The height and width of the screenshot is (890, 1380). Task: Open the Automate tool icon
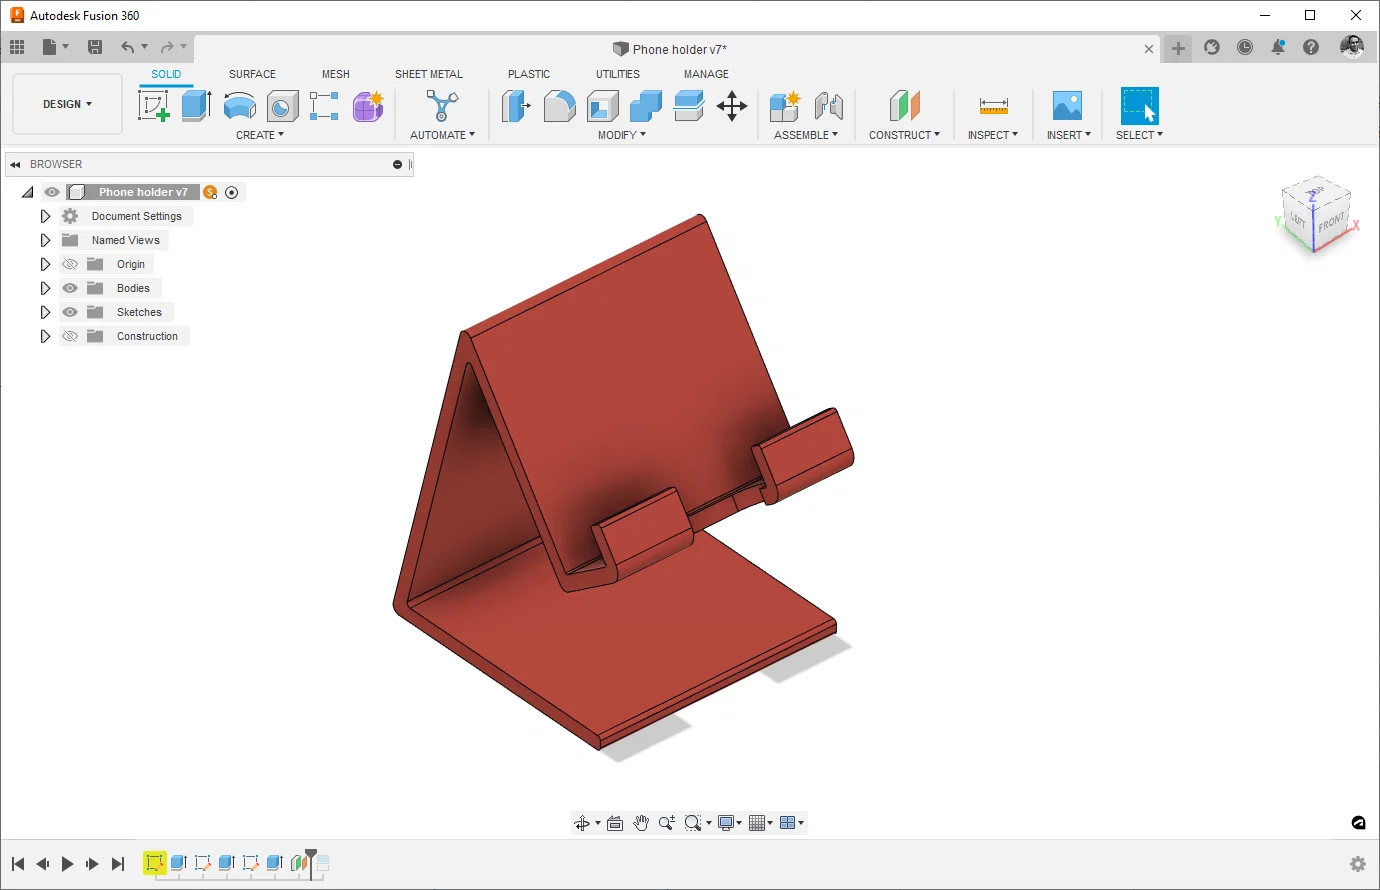pyautogui.click(x=441, y=106)
